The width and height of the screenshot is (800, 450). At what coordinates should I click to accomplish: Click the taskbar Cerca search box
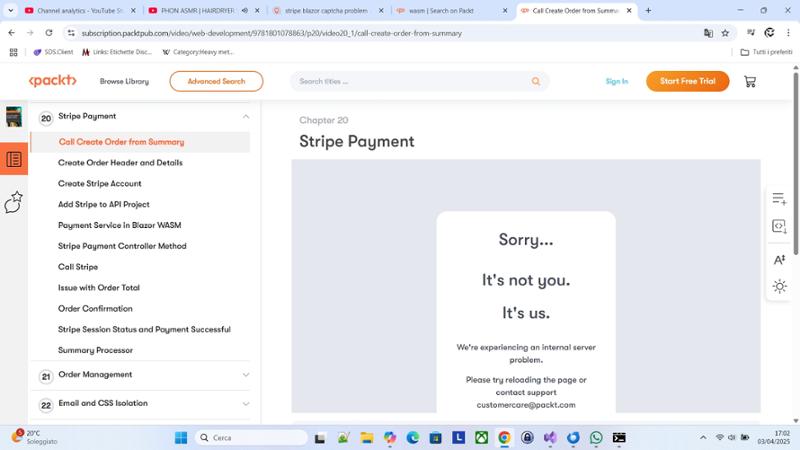(252, 438)
